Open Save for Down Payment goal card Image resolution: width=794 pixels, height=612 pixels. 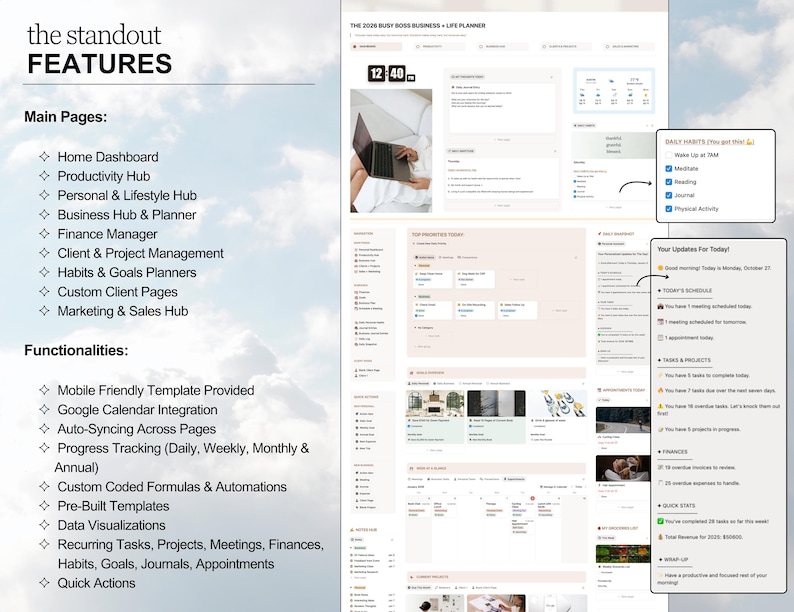pos(435,417)
